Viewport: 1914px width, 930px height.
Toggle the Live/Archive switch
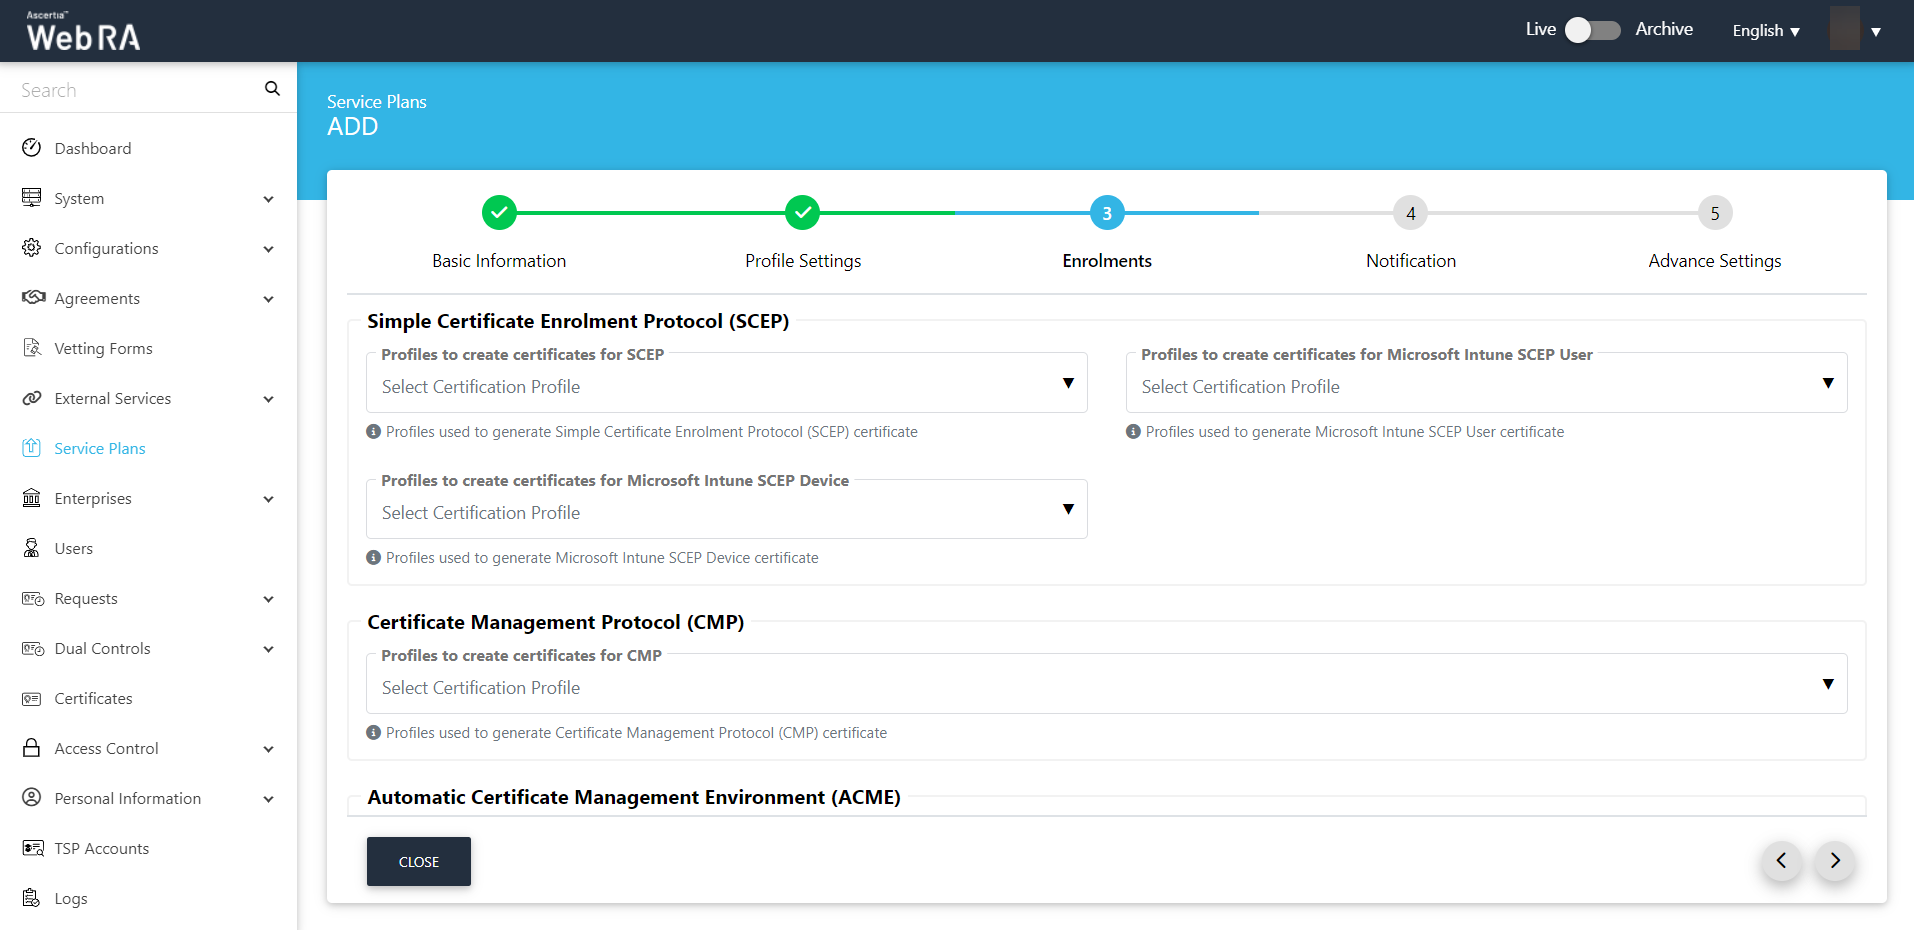click(x=1592, y=30)
